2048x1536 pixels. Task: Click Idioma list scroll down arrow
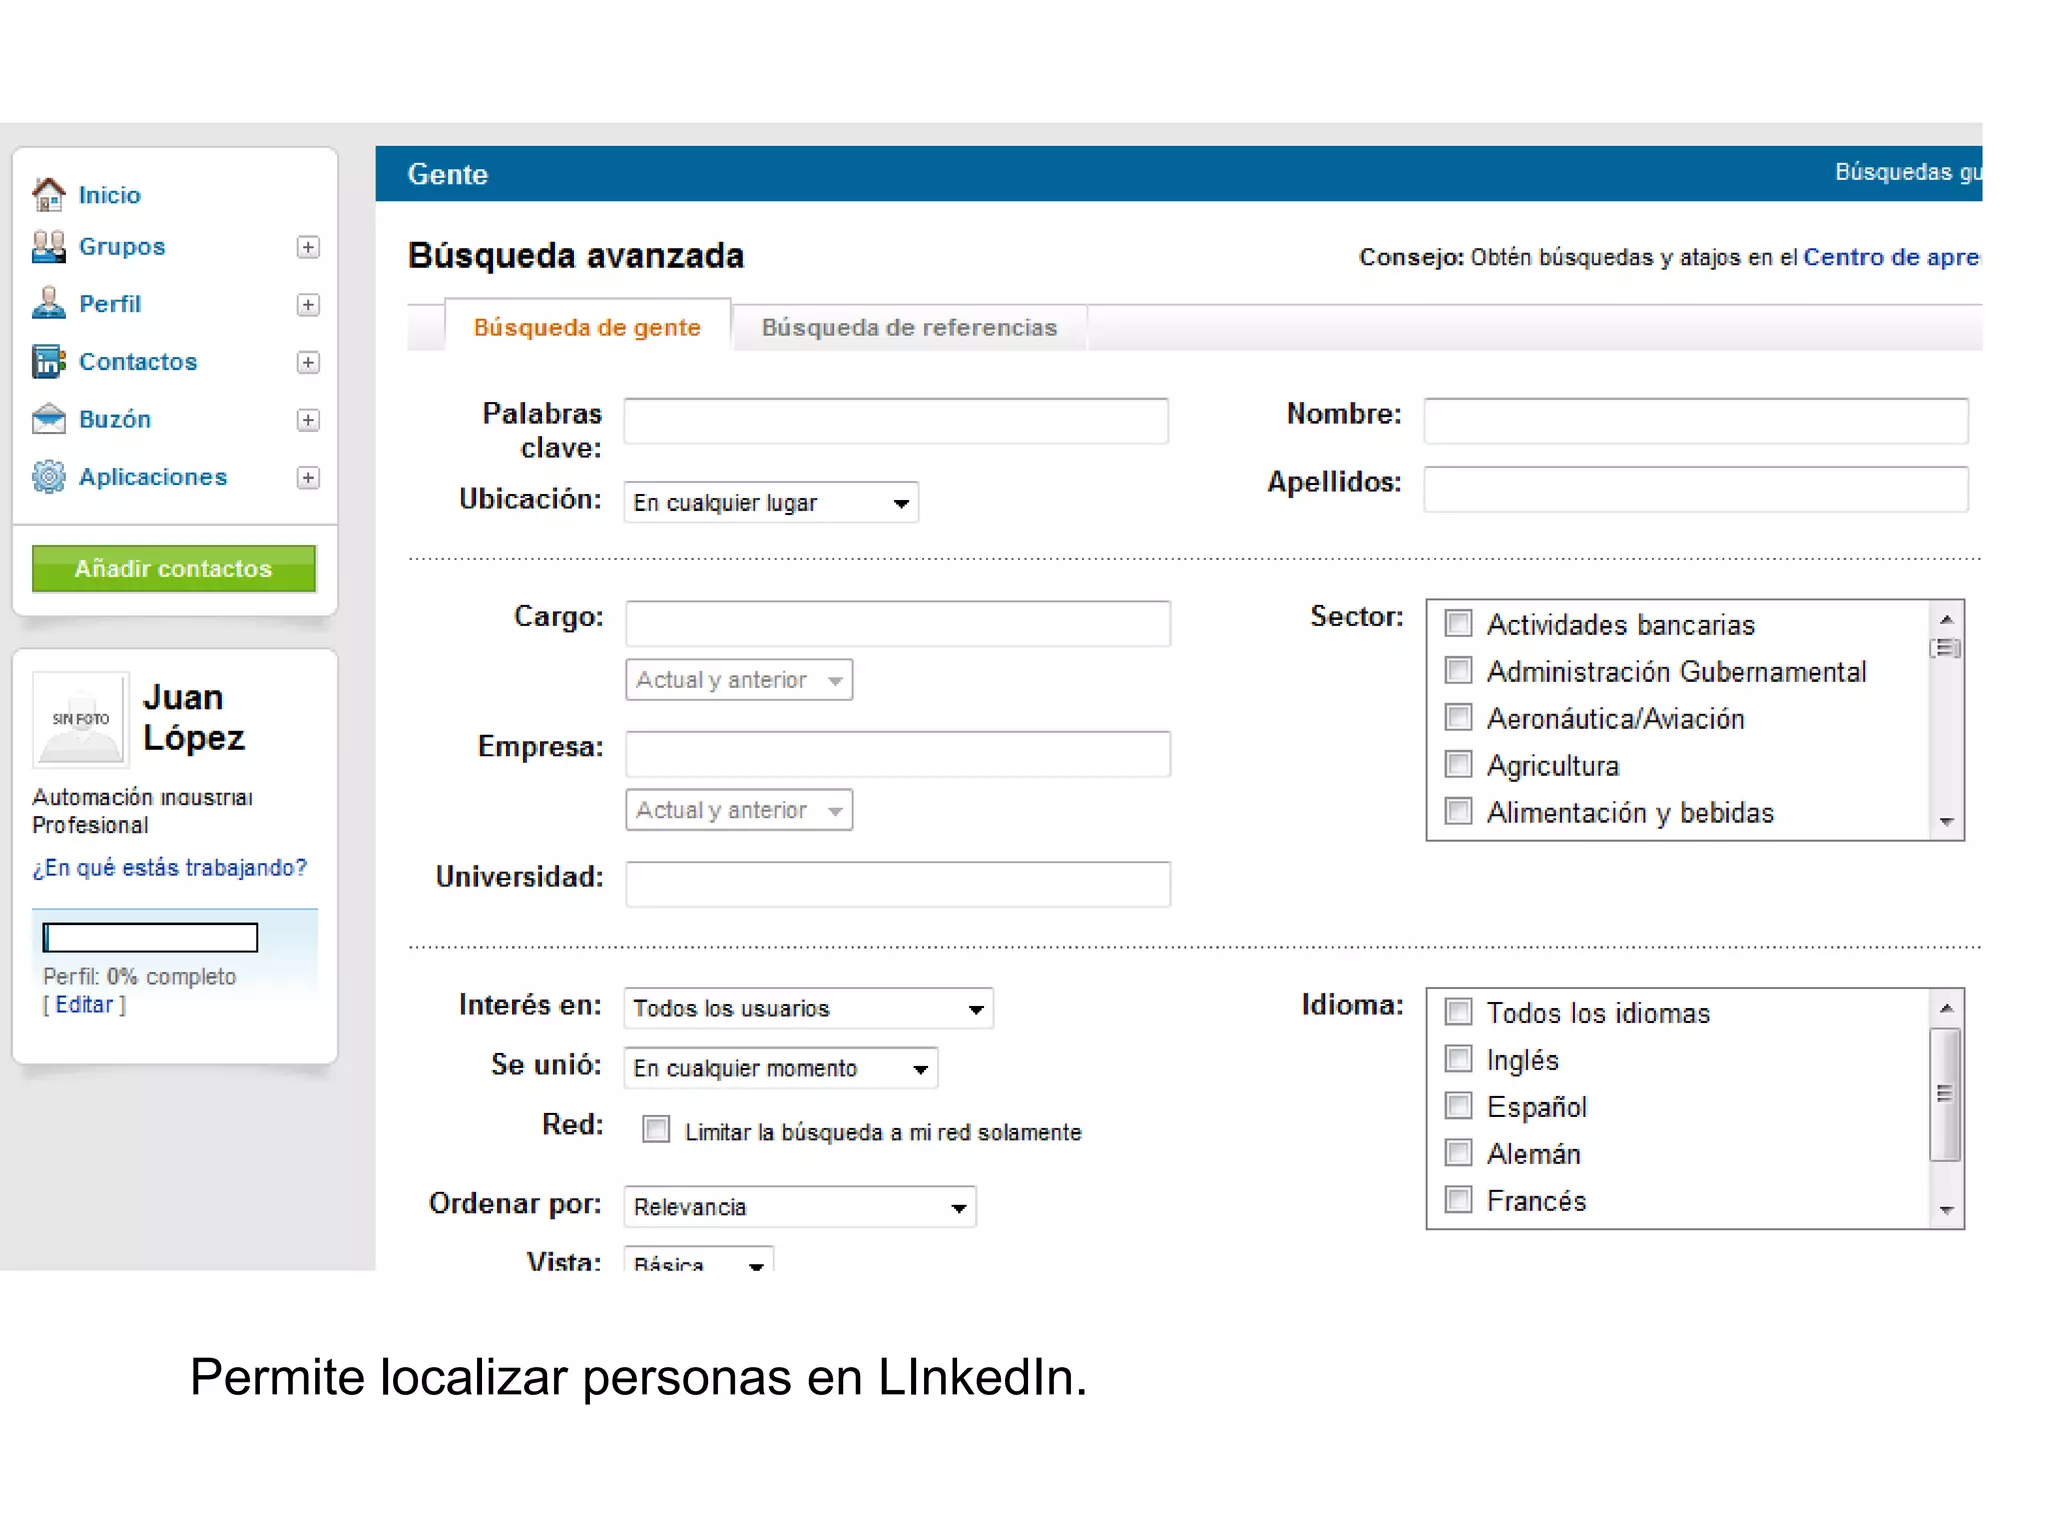1946,1210
